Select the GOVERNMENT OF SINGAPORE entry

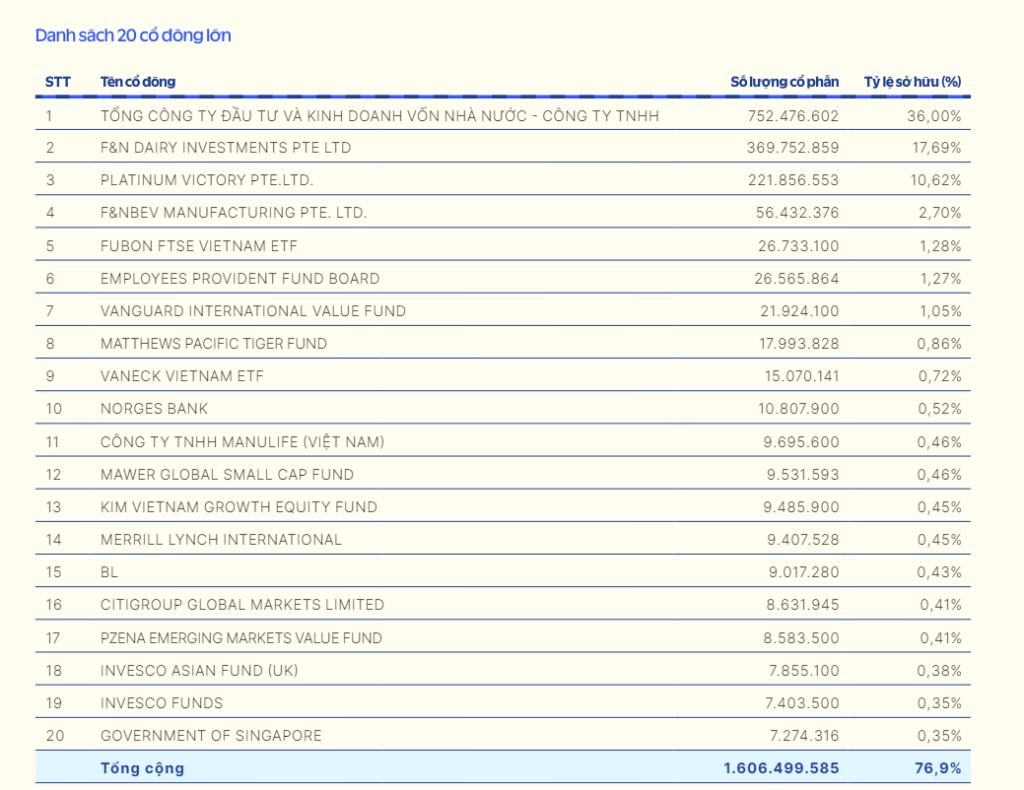(211, 736)
